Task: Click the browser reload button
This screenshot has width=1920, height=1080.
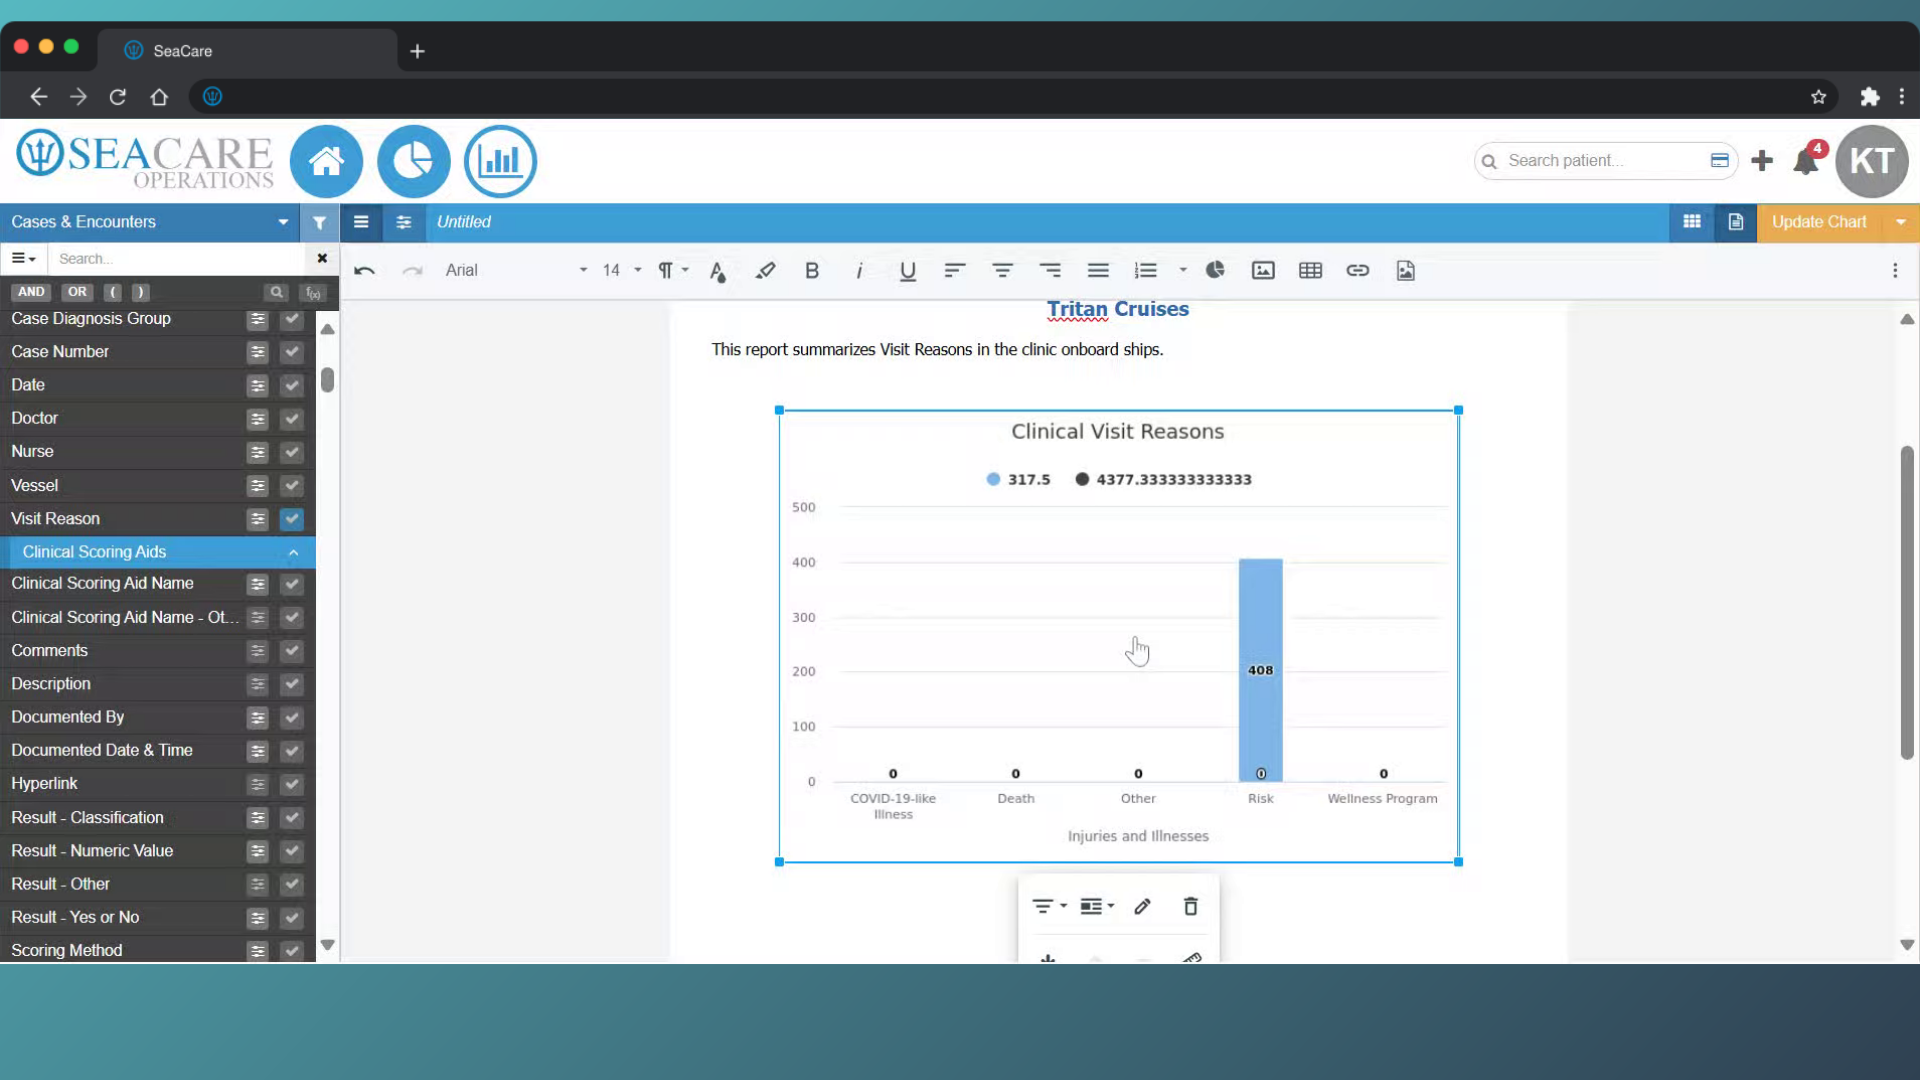Action: pos(118,97)
